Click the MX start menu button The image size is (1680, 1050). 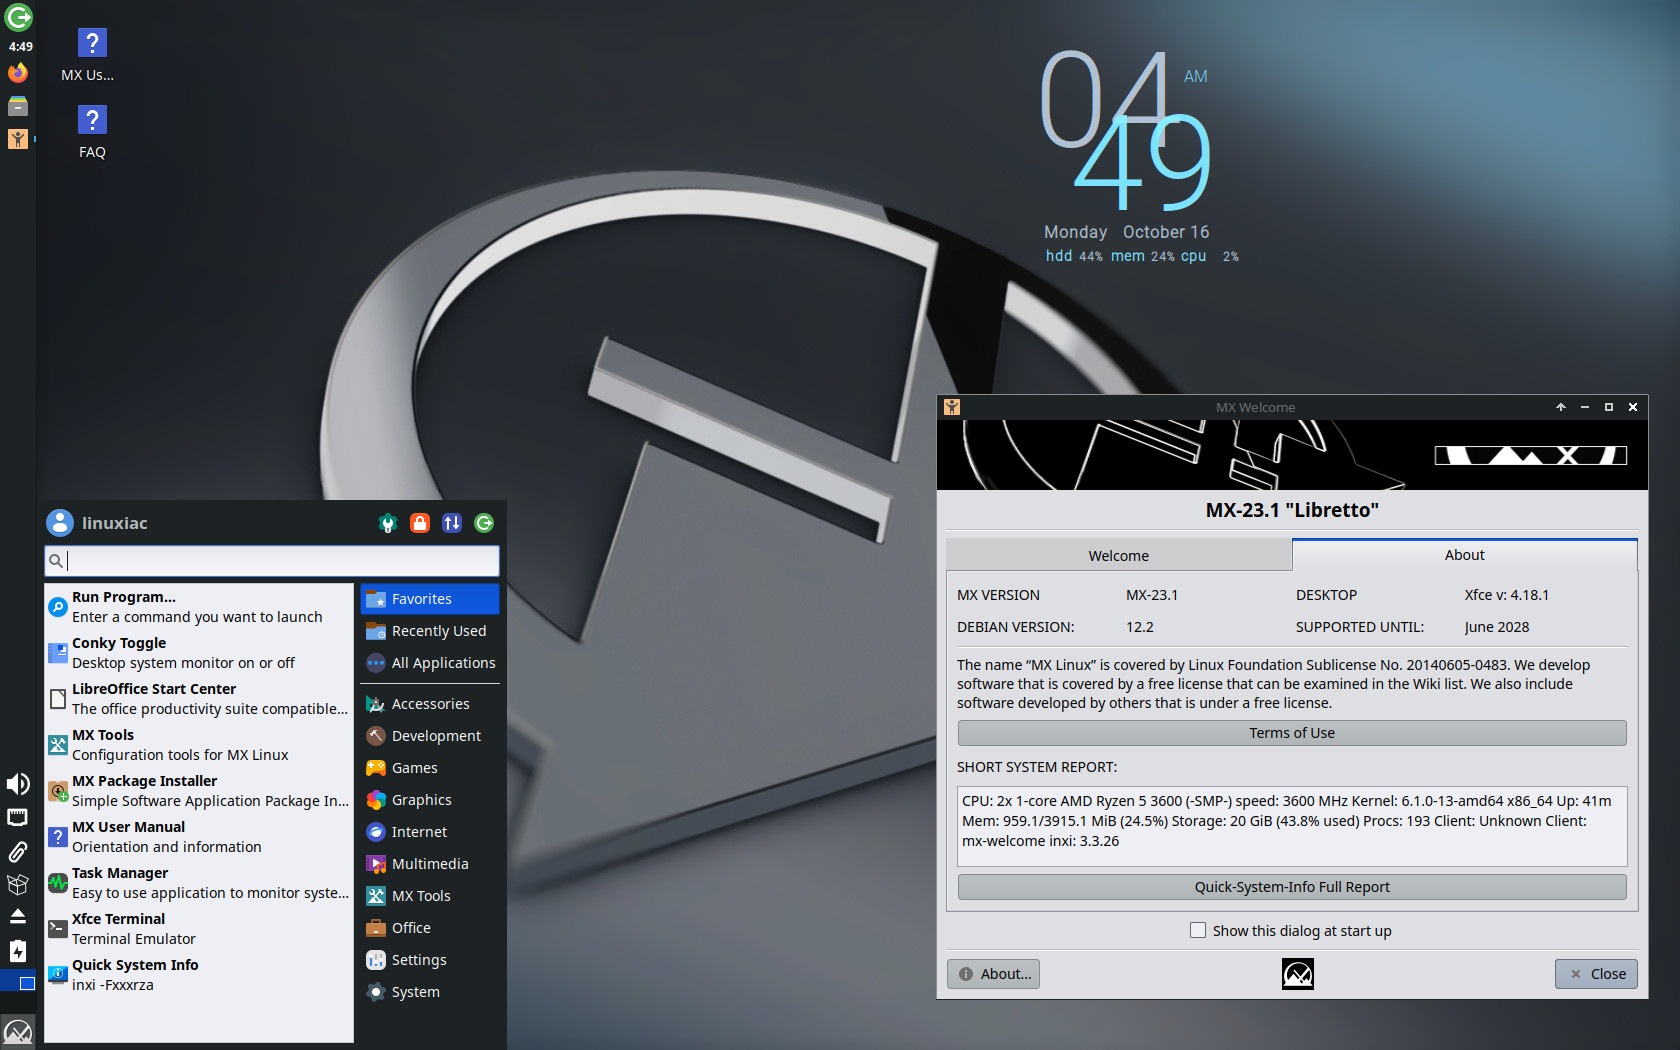(18, 1031)
